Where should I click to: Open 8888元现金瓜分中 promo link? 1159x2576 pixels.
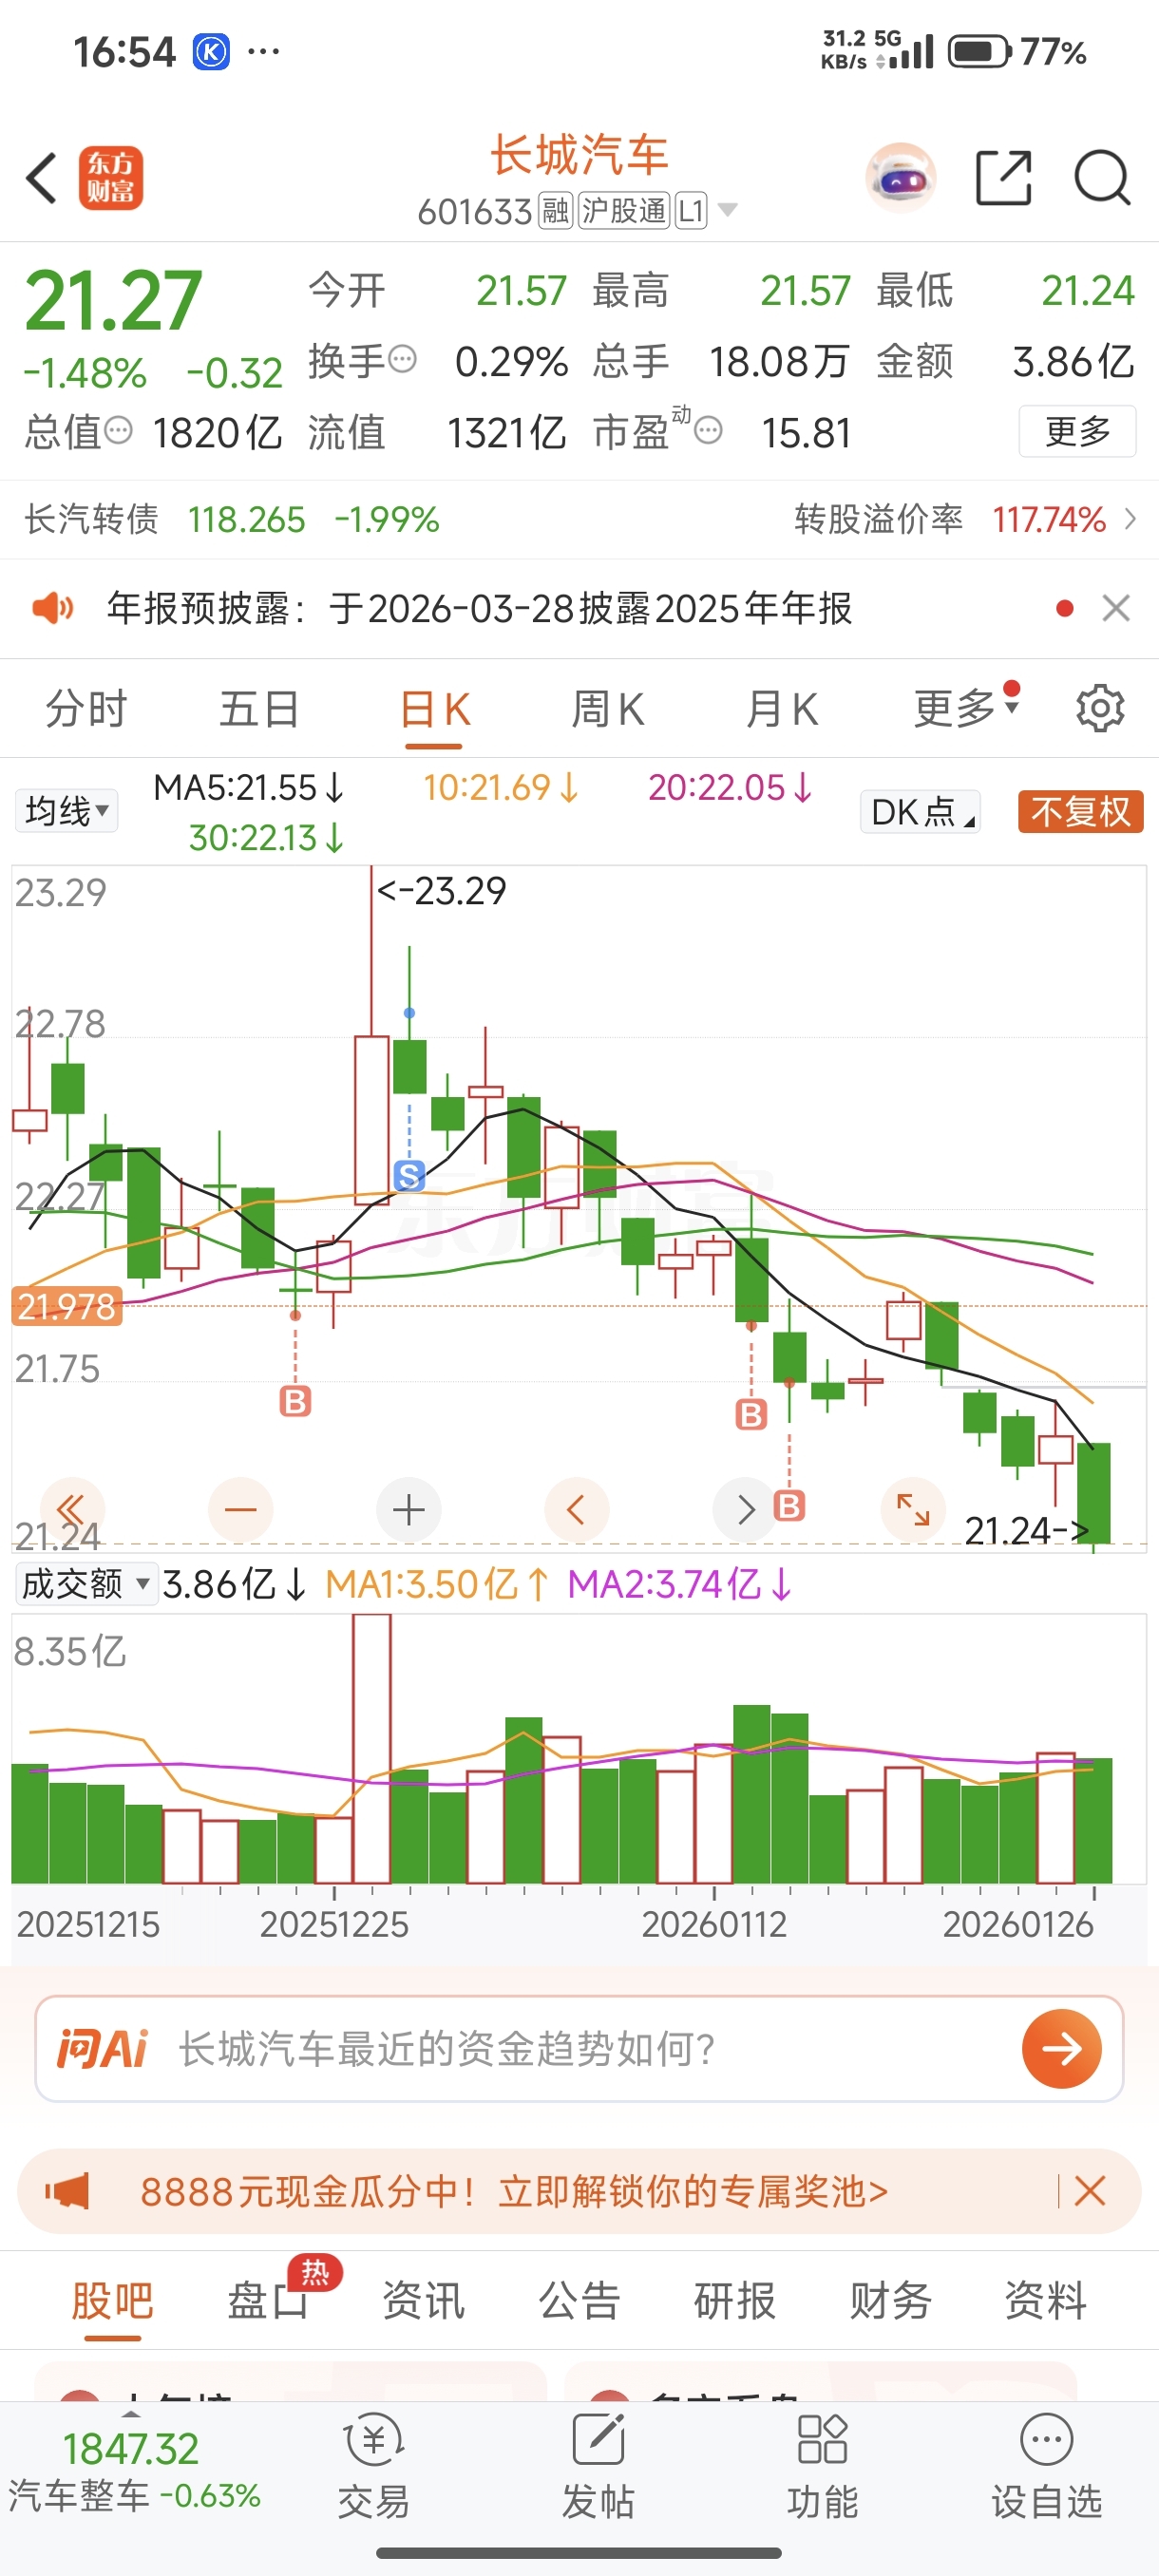coord(514,2191)
